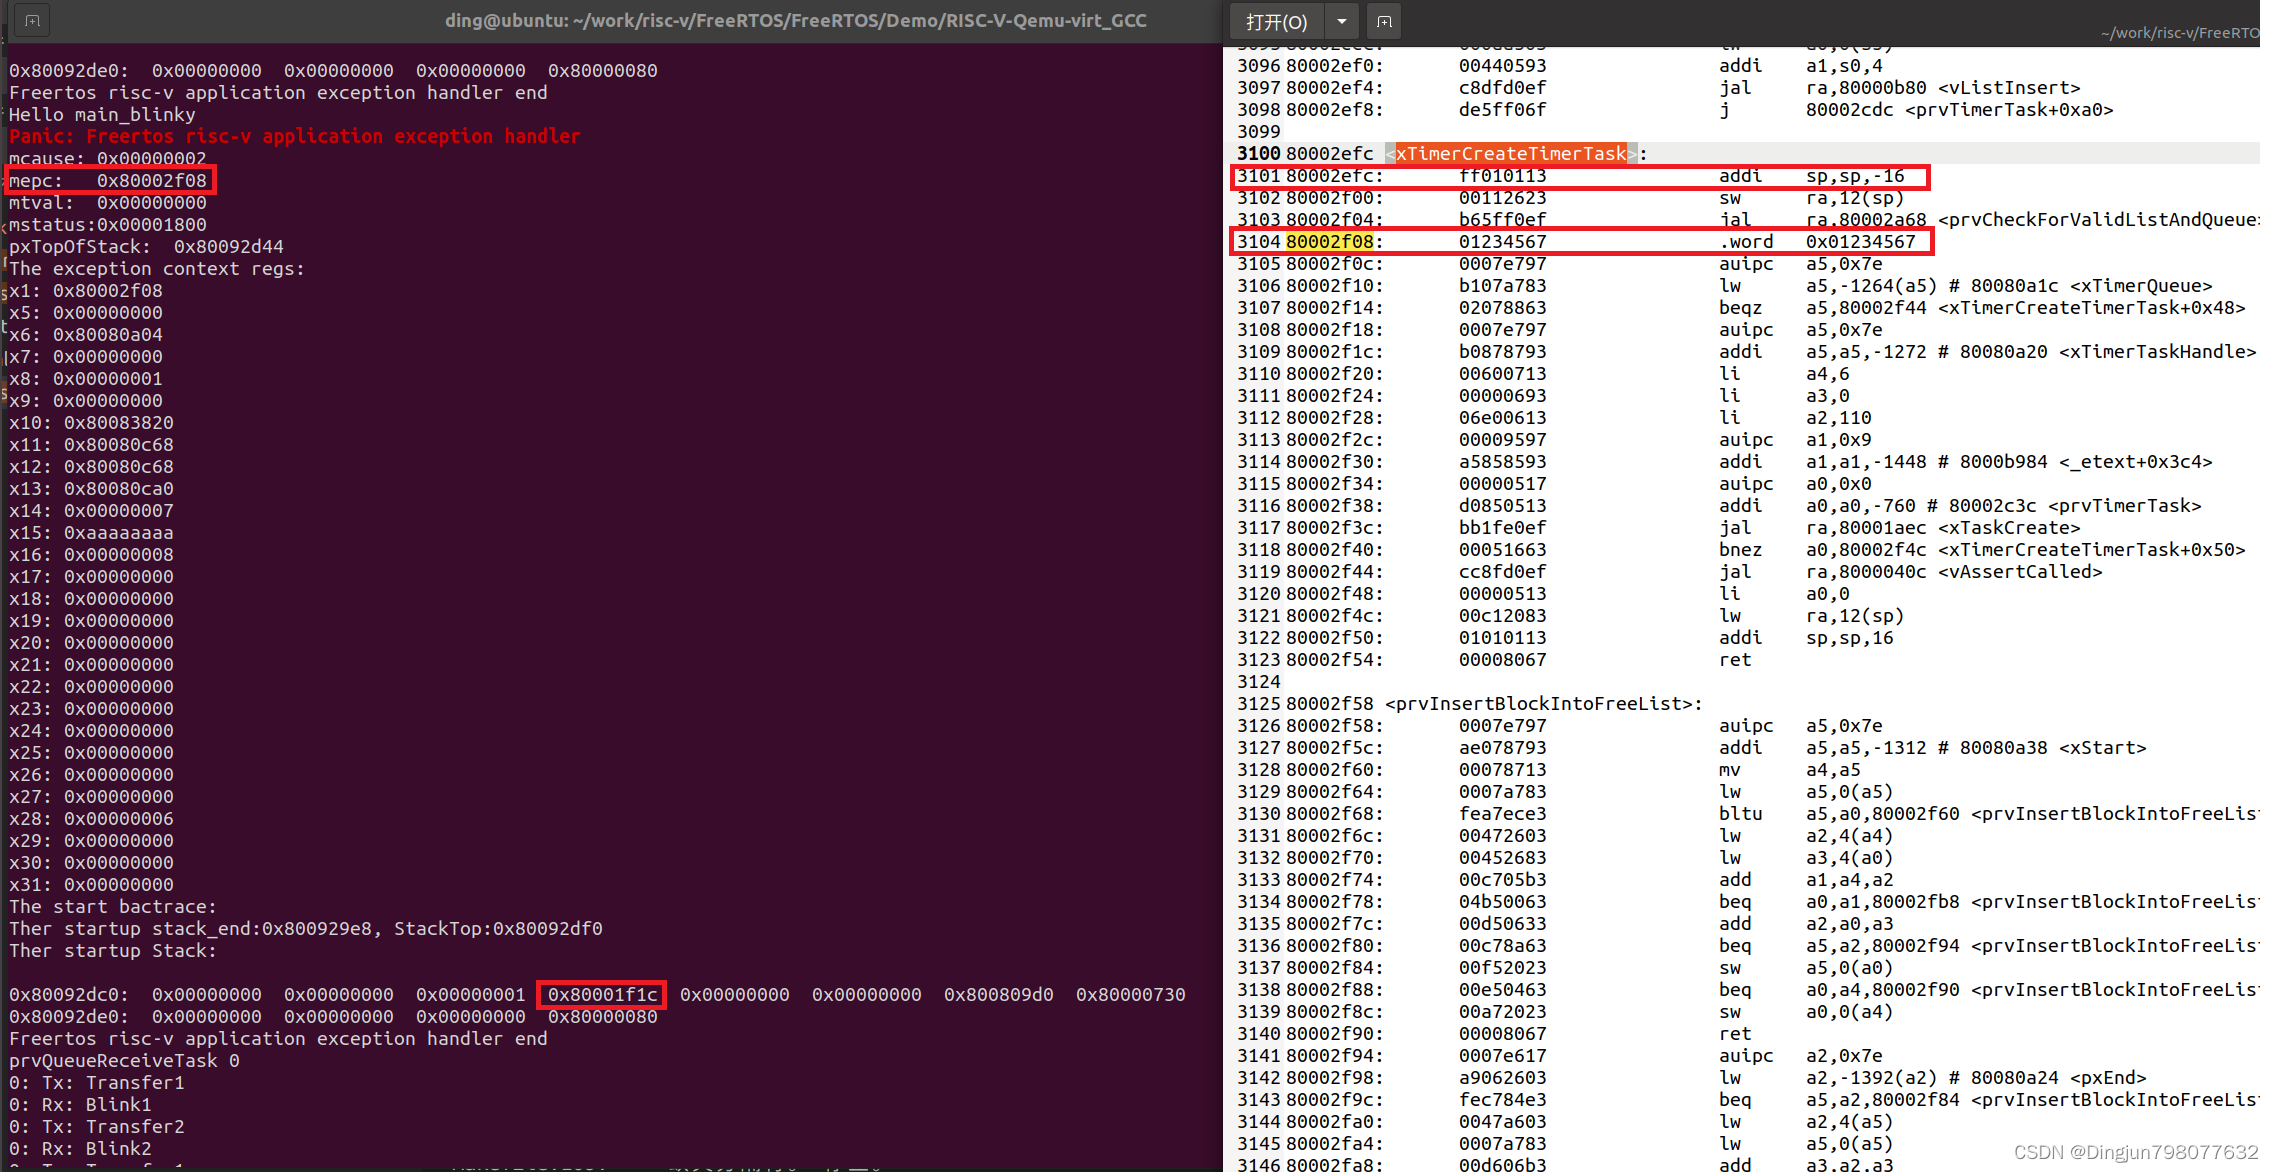
Task: Click the mepc value 0x80002f08 in terminal
Action: point(151,181)
